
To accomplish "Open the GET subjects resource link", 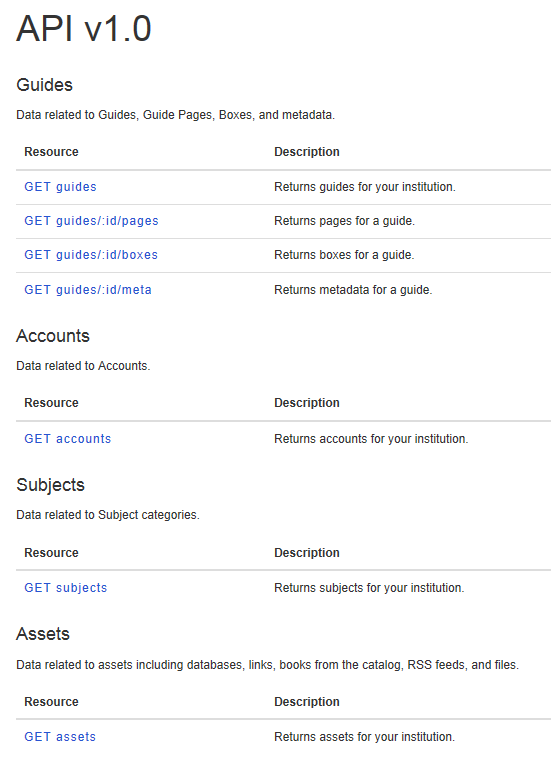I will (x=66, y=588).
